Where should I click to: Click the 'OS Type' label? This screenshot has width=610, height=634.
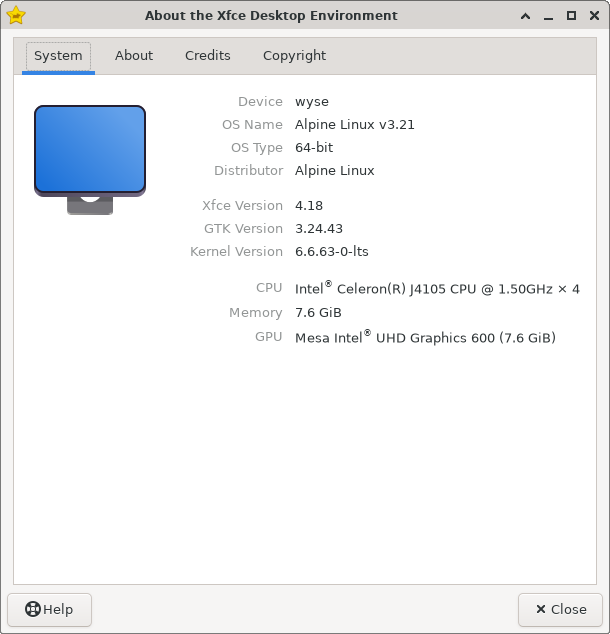(257, 148)
